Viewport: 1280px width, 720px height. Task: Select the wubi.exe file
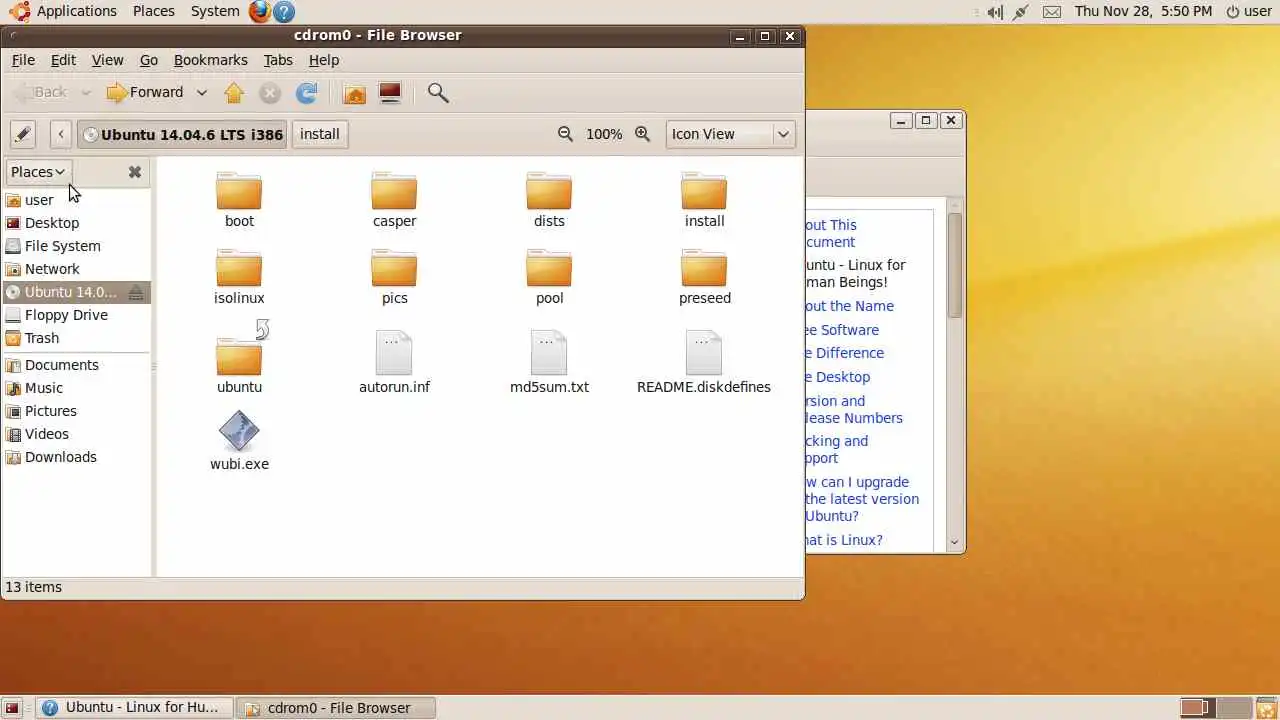pos(239,441)
